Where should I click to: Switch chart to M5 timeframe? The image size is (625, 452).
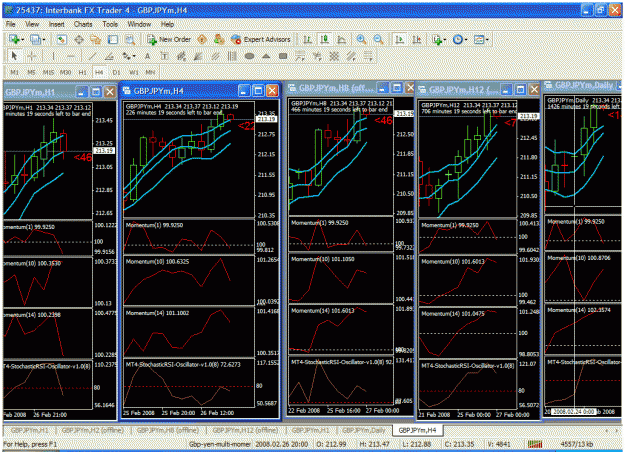pyautogui.click(x=31, y=73)
